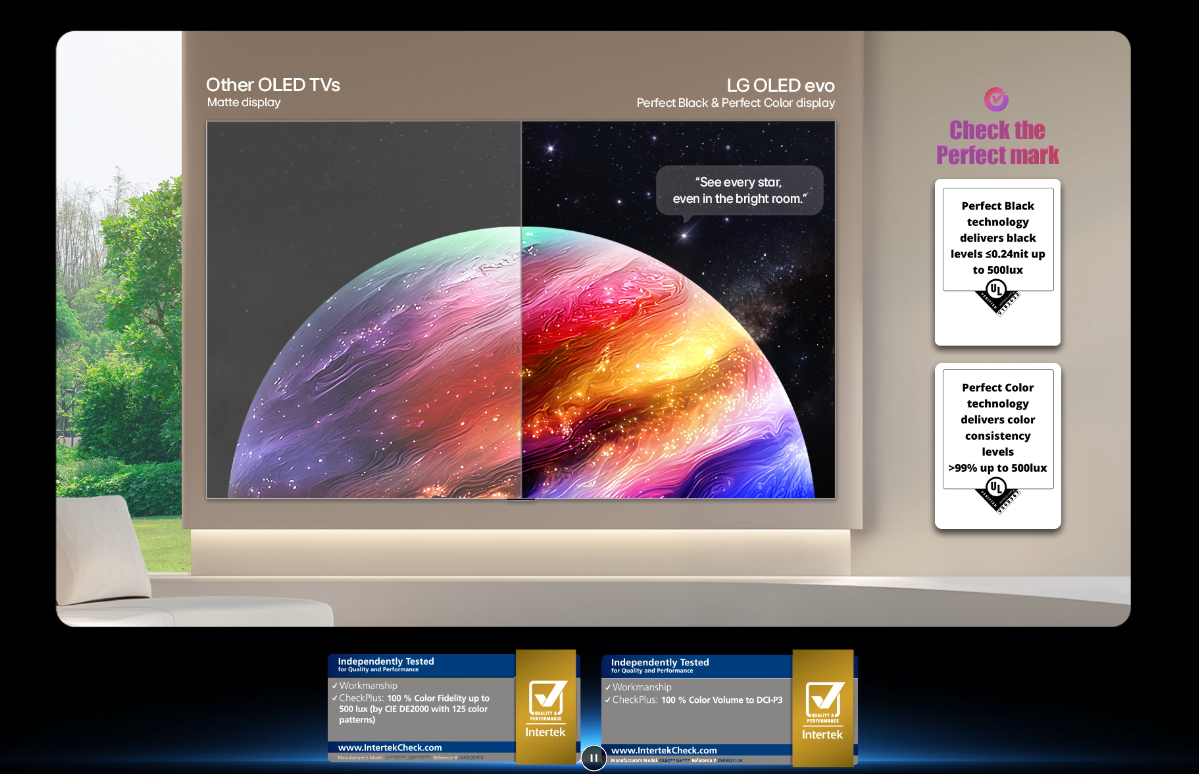Click the purple checkmark icon above 'Check the Perfect mark'
1199x775 pixels.
coord(996,99)
